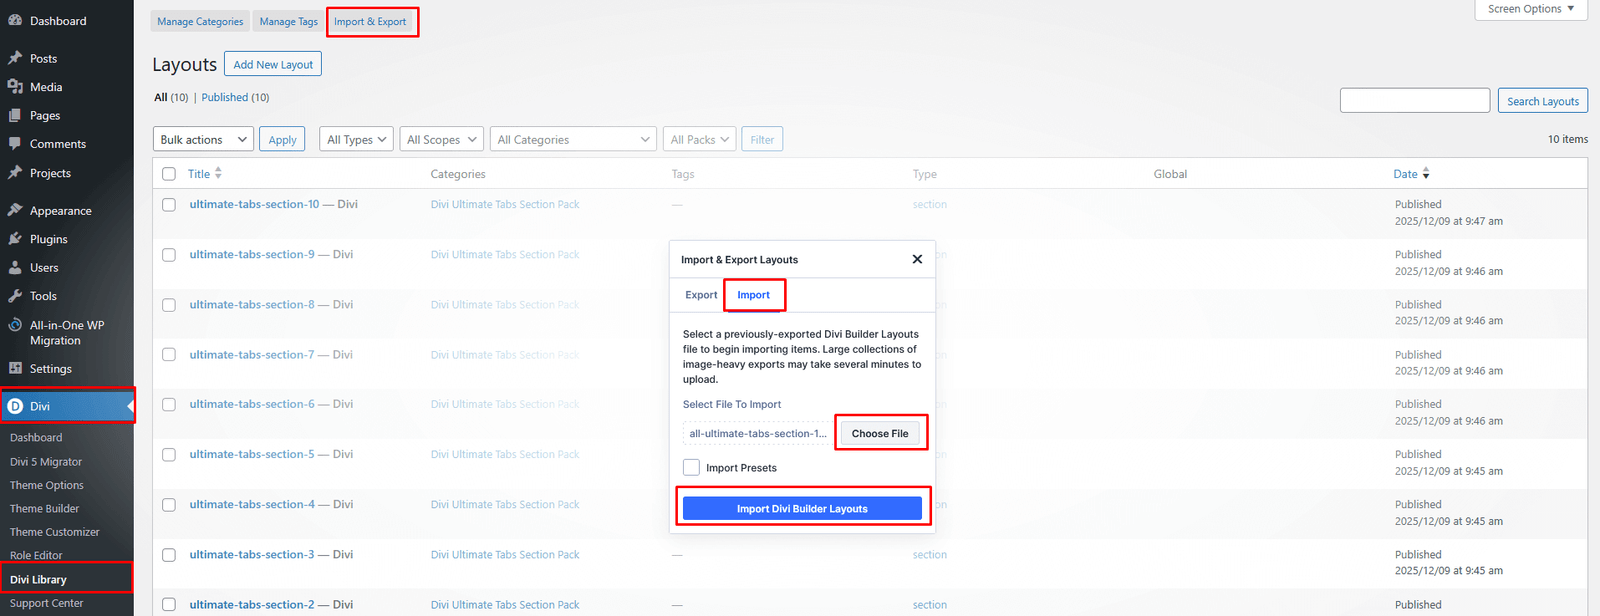Click the Comments bubble icon

15,144
